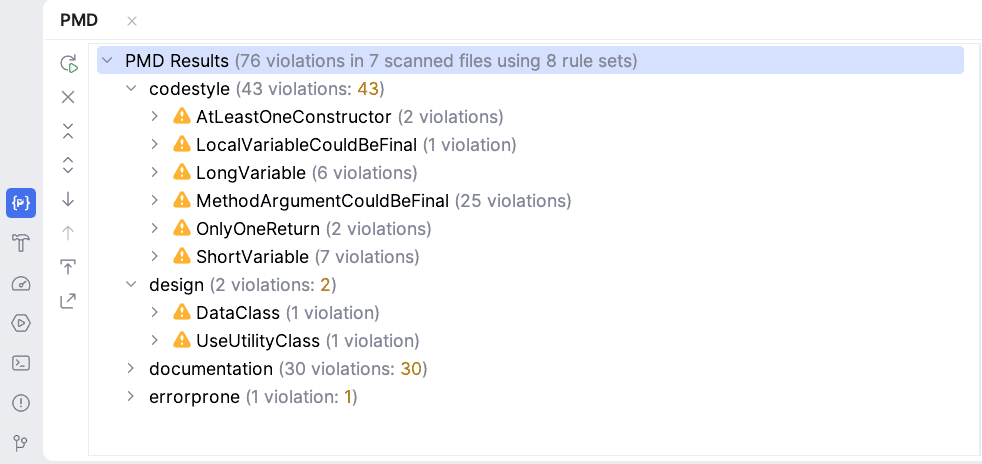
Task: Close the PMD tab
Action: (x=132, y=21)
